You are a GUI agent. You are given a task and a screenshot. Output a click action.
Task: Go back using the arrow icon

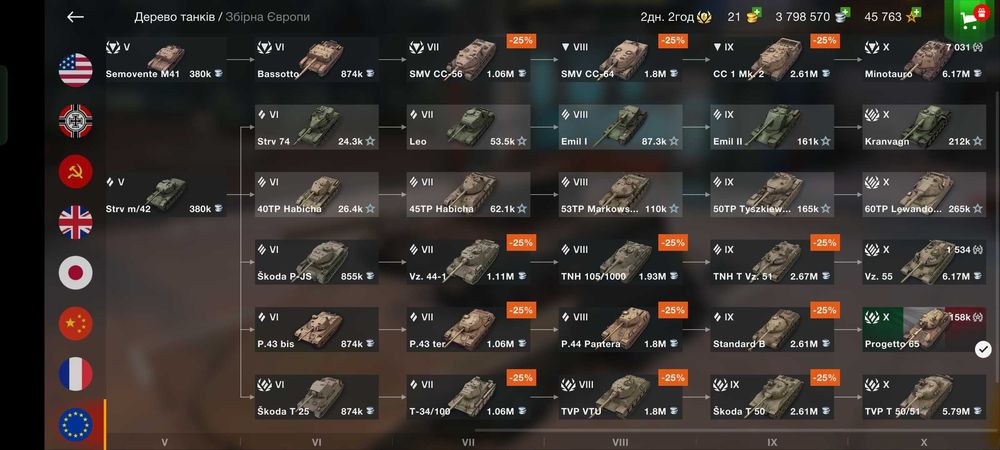point(75,17)
